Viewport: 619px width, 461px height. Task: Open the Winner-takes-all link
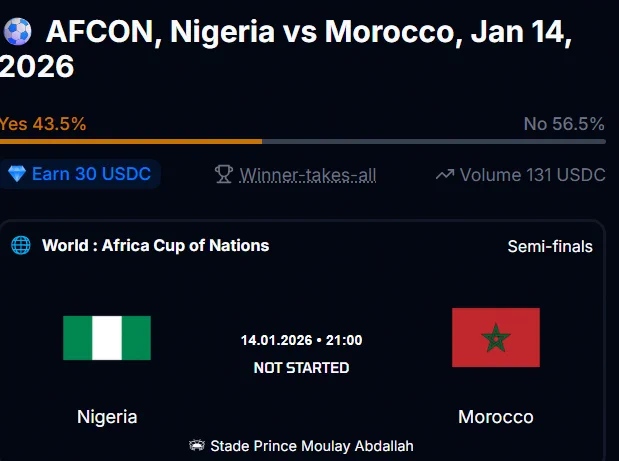(308, 175)
